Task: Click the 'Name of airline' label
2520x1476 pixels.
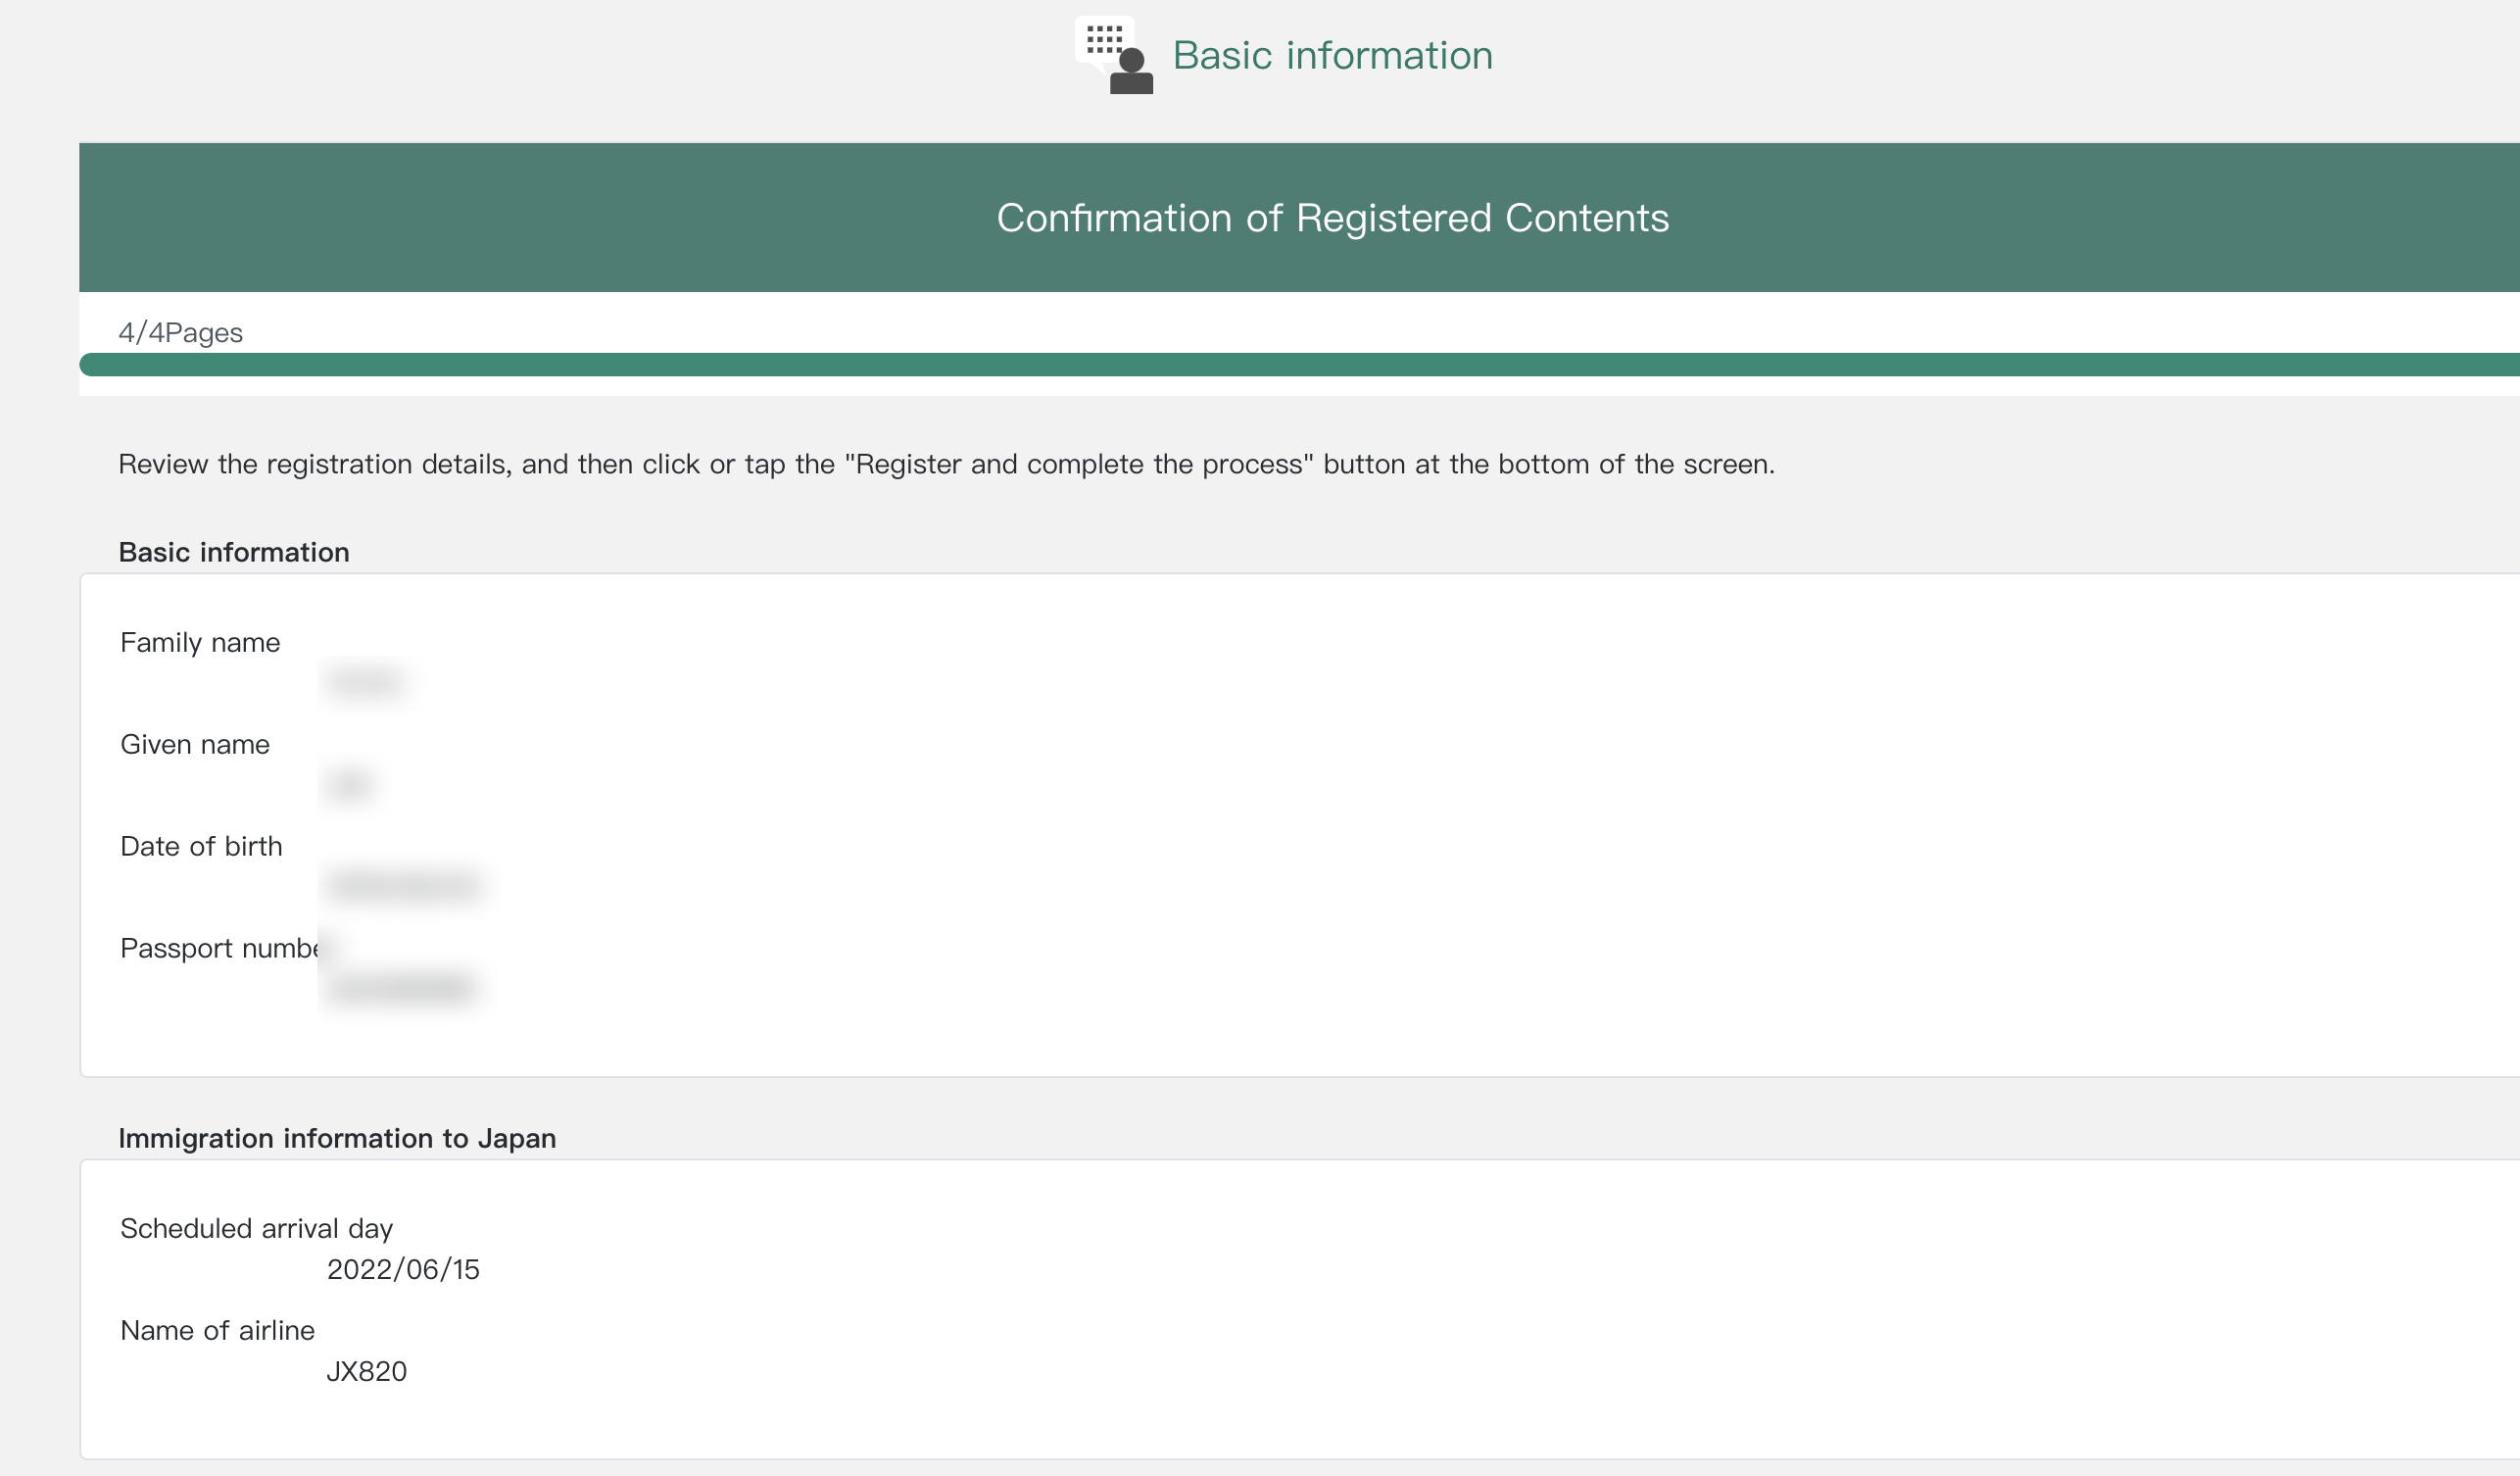Action: [217, 1330]
